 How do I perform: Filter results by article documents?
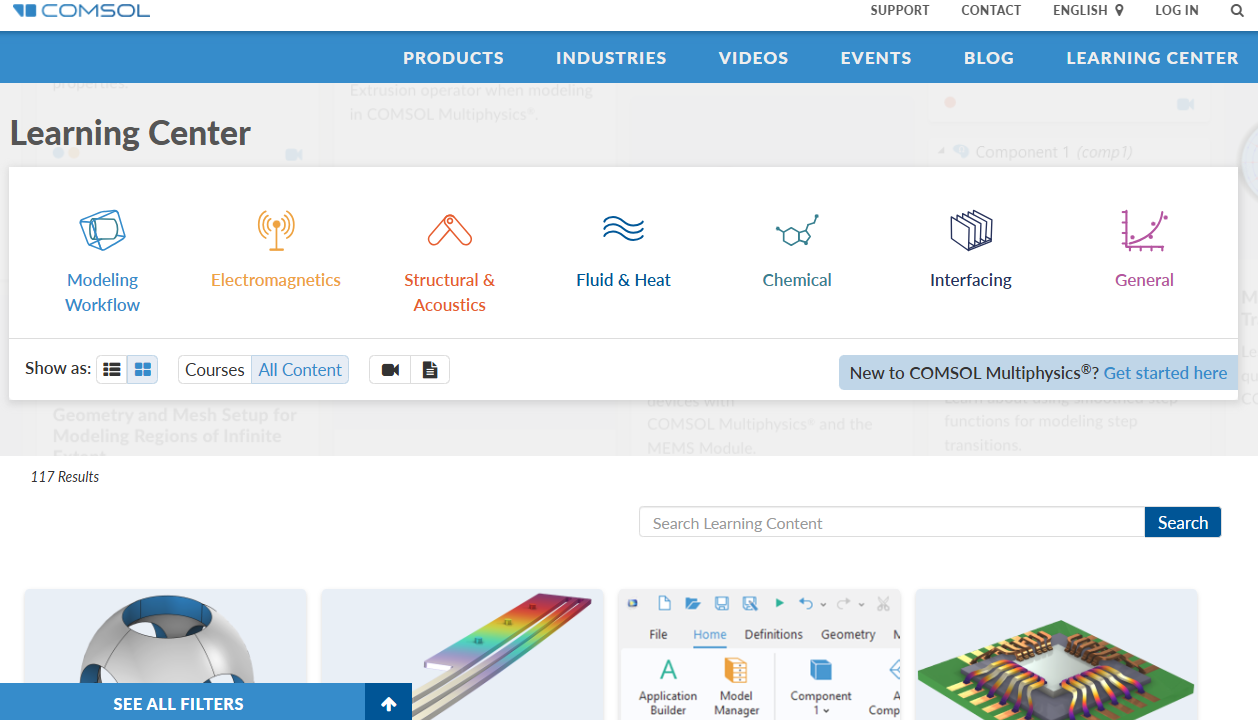pyautogui.click(x=430, y=370)
